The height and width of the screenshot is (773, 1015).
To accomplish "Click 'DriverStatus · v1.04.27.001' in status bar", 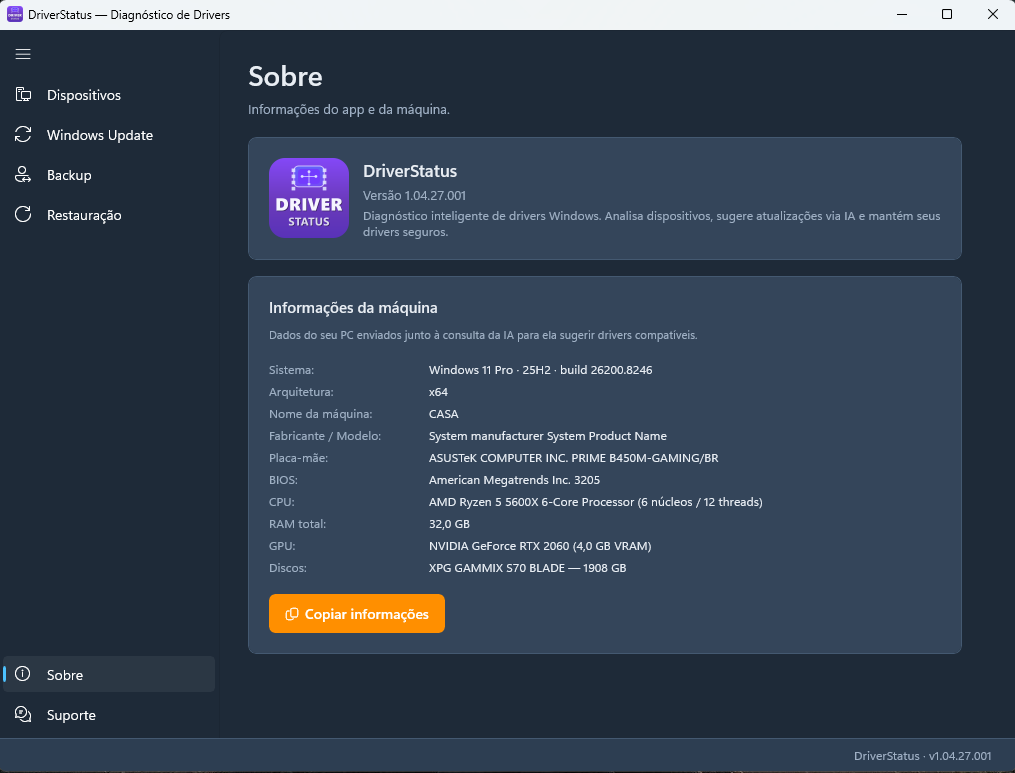I will point(922,756).
